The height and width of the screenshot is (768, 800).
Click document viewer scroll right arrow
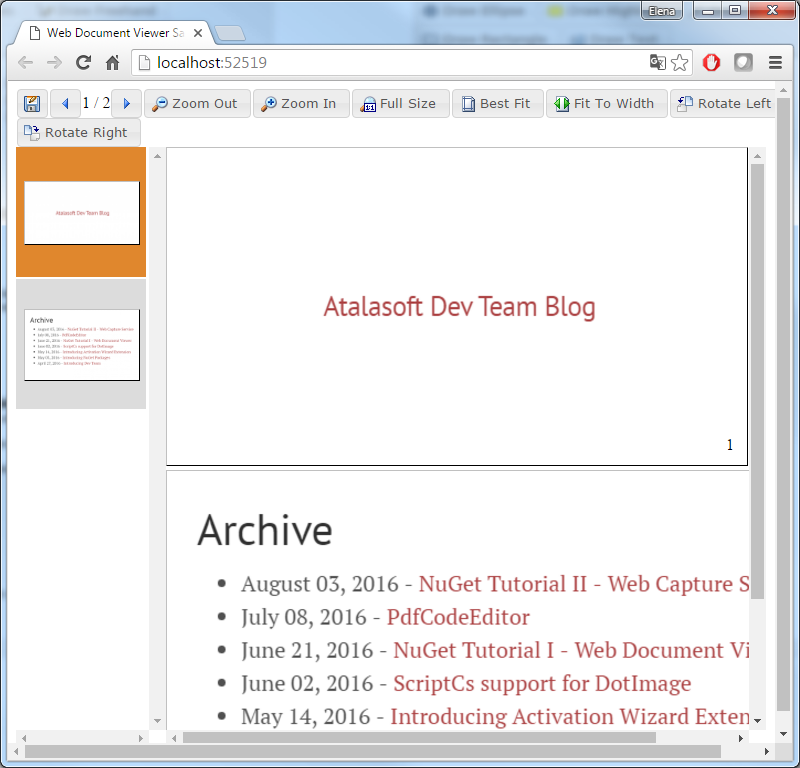coord(741,738)
